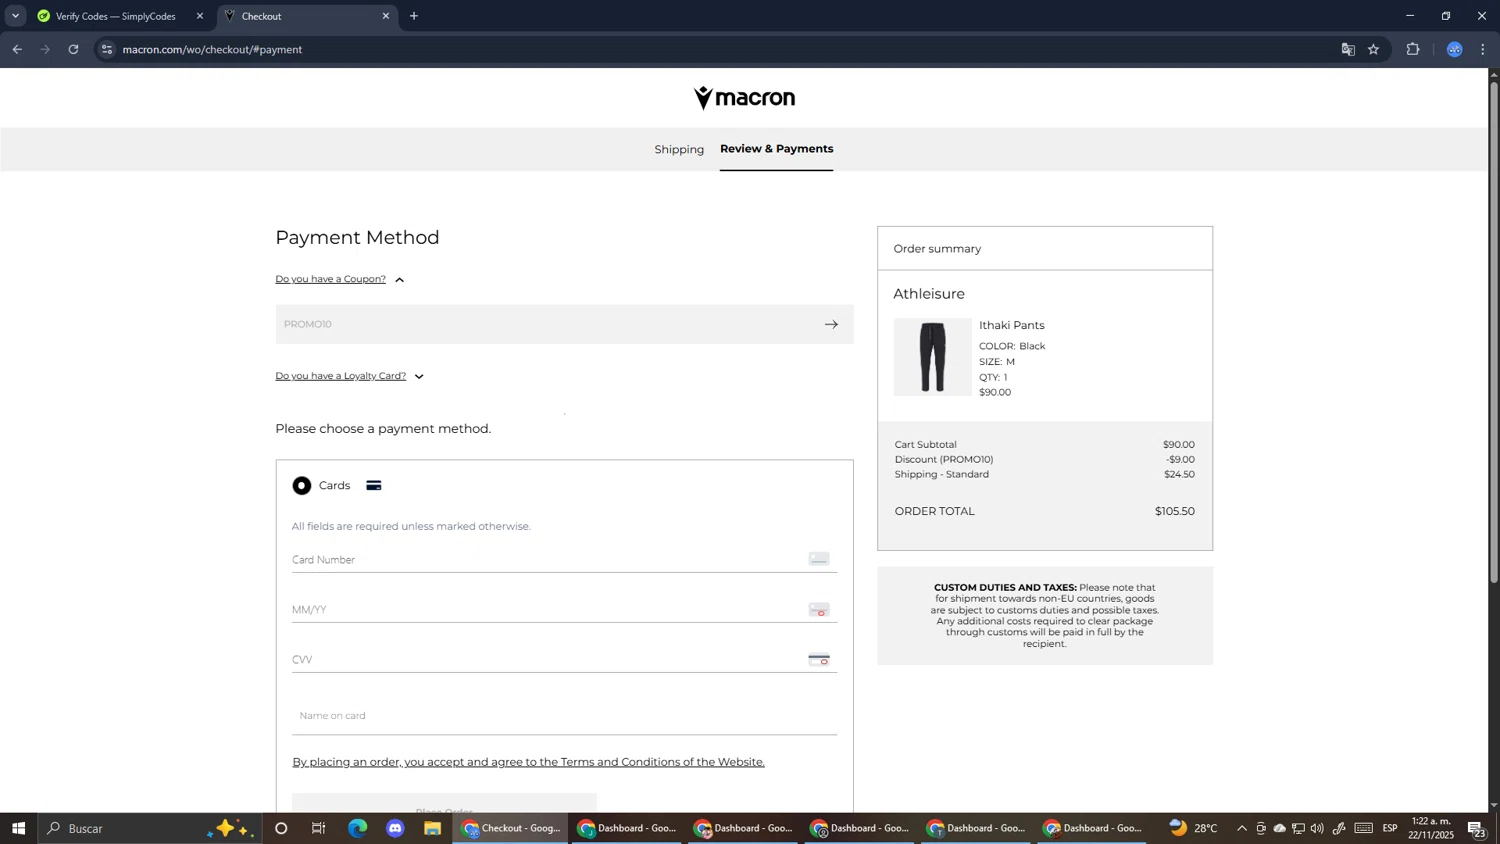1500x844 pixels.
Task: Open the Checkout Chrome taskbar window
Action: click(511, 828)
